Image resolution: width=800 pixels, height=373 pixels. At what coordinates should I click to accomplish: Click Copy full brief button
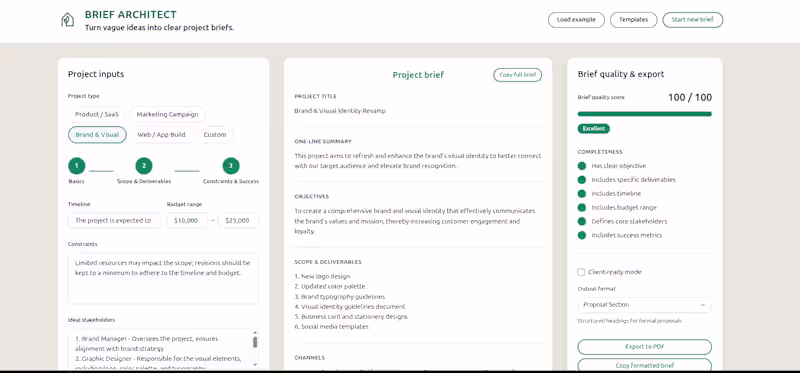[517, 75]
